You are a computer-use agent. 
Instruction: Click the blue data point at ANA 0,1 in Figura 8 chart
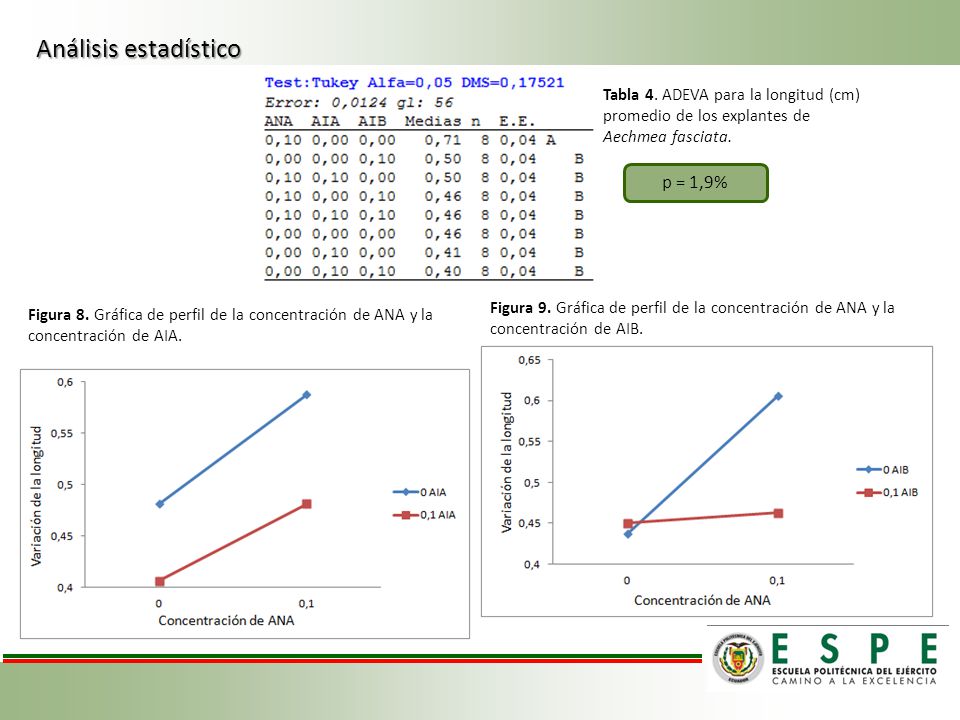[307, 395]
